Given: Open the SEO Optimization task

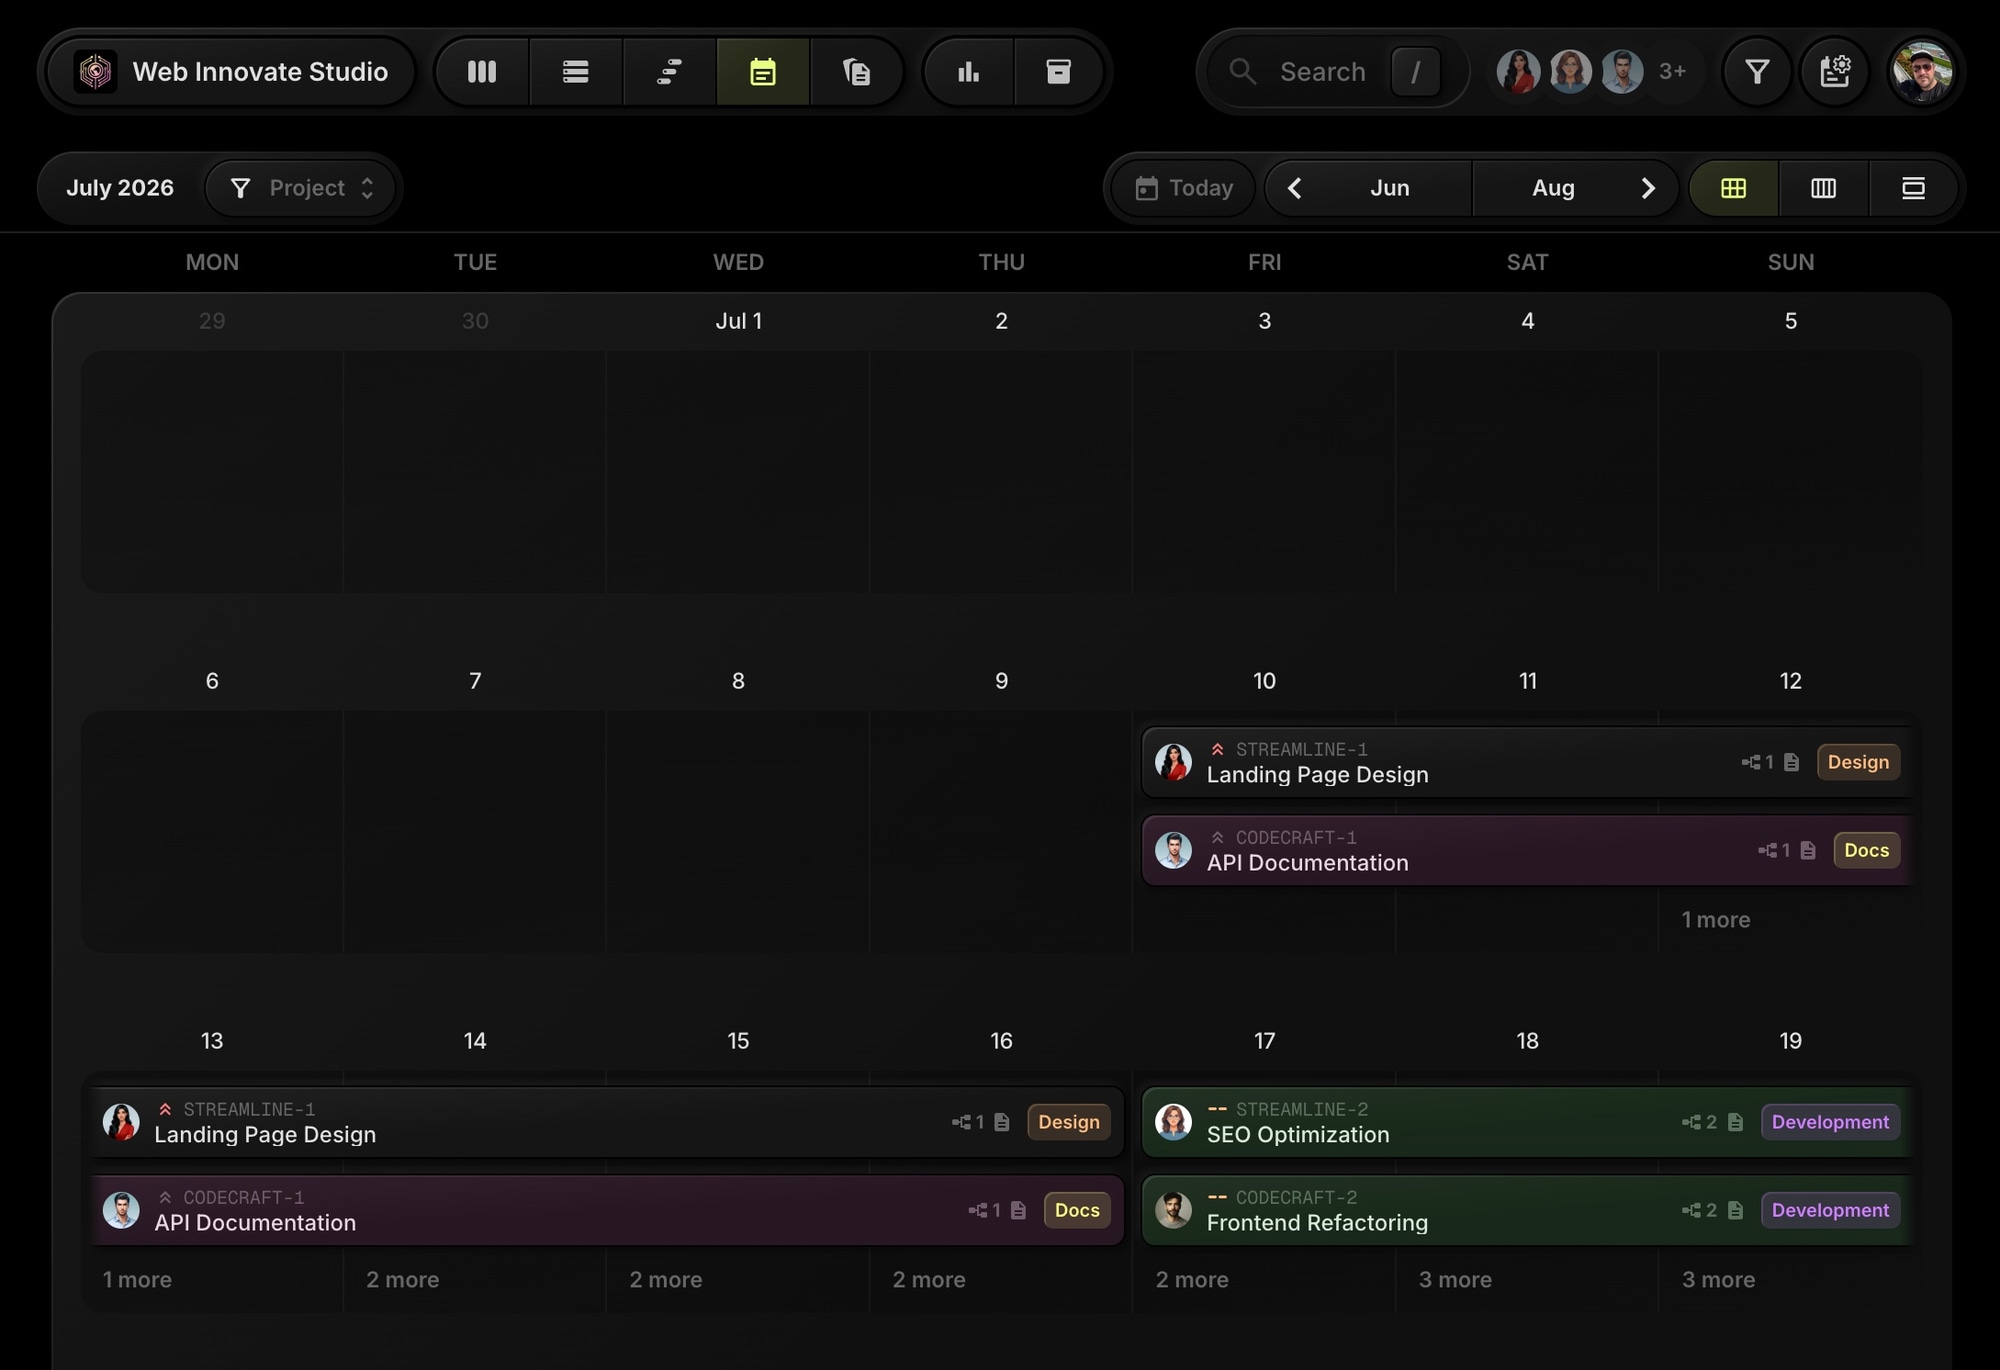Looking at the screenshot, I should point(1526,1122).
